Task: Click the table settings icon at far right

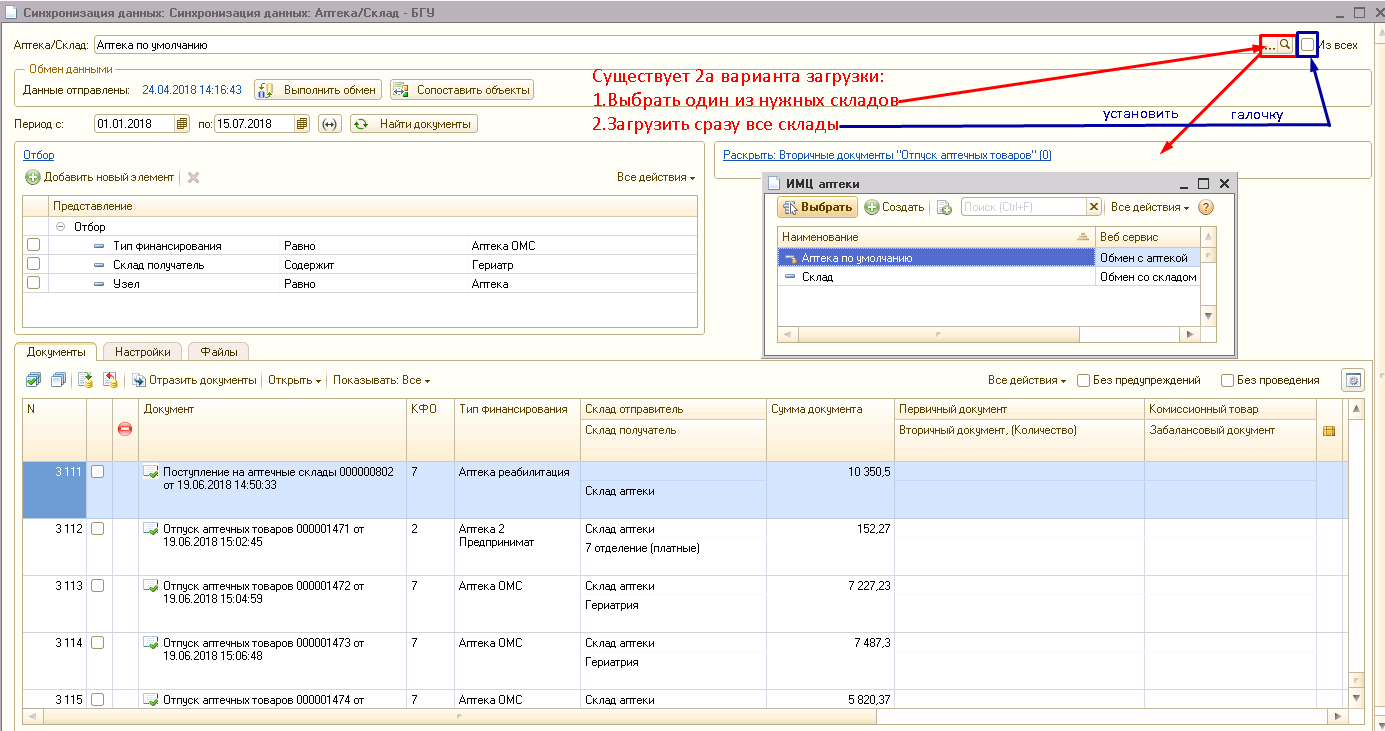Action: coord(1353,380)
